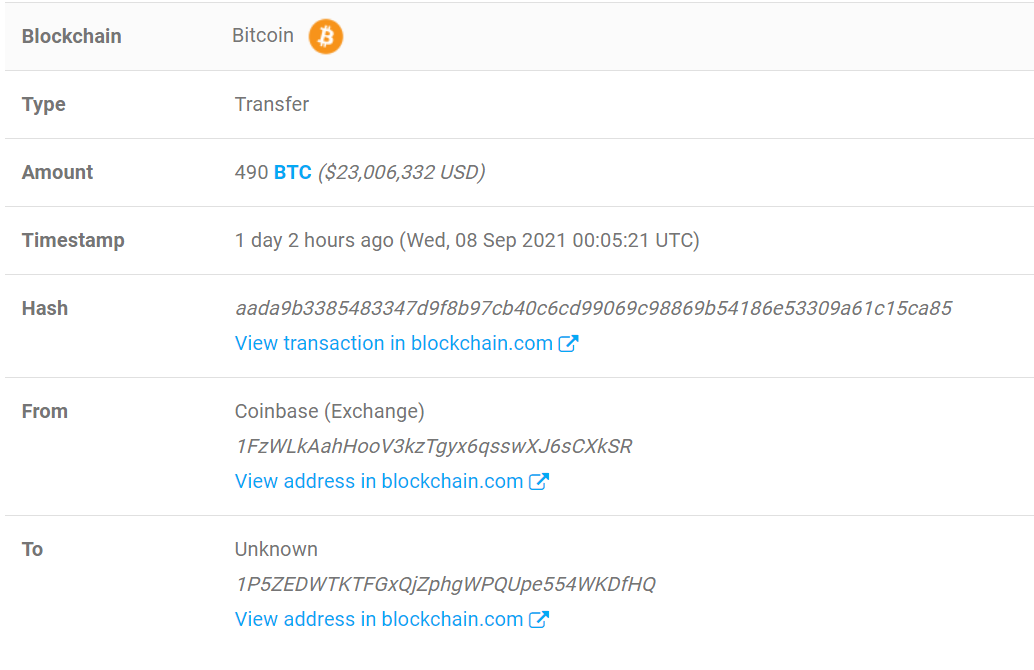The height and width of the screenshot is (670, 1034).
Task: Open View transaction in blockchain.com link
Action: tap(393, 344)
